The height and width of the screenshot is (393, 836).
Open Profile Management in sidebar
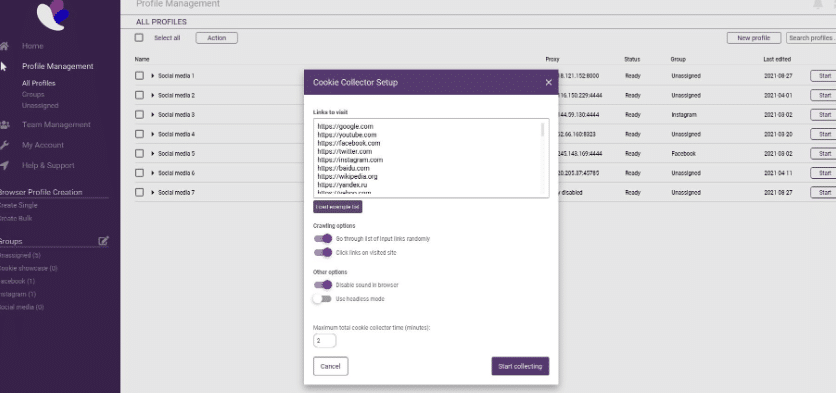58,66
